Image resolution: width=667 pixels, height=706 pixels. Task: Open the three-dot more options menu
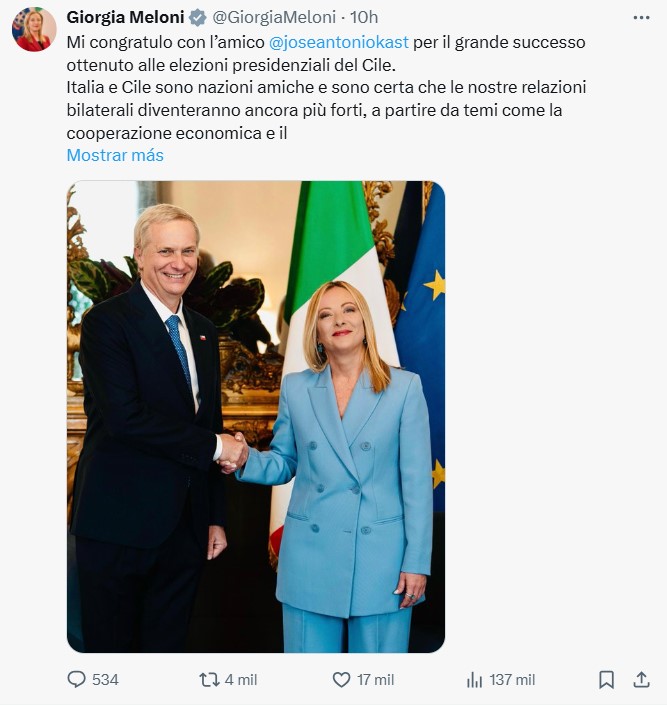pyautogui.click(x=641, y=17)
